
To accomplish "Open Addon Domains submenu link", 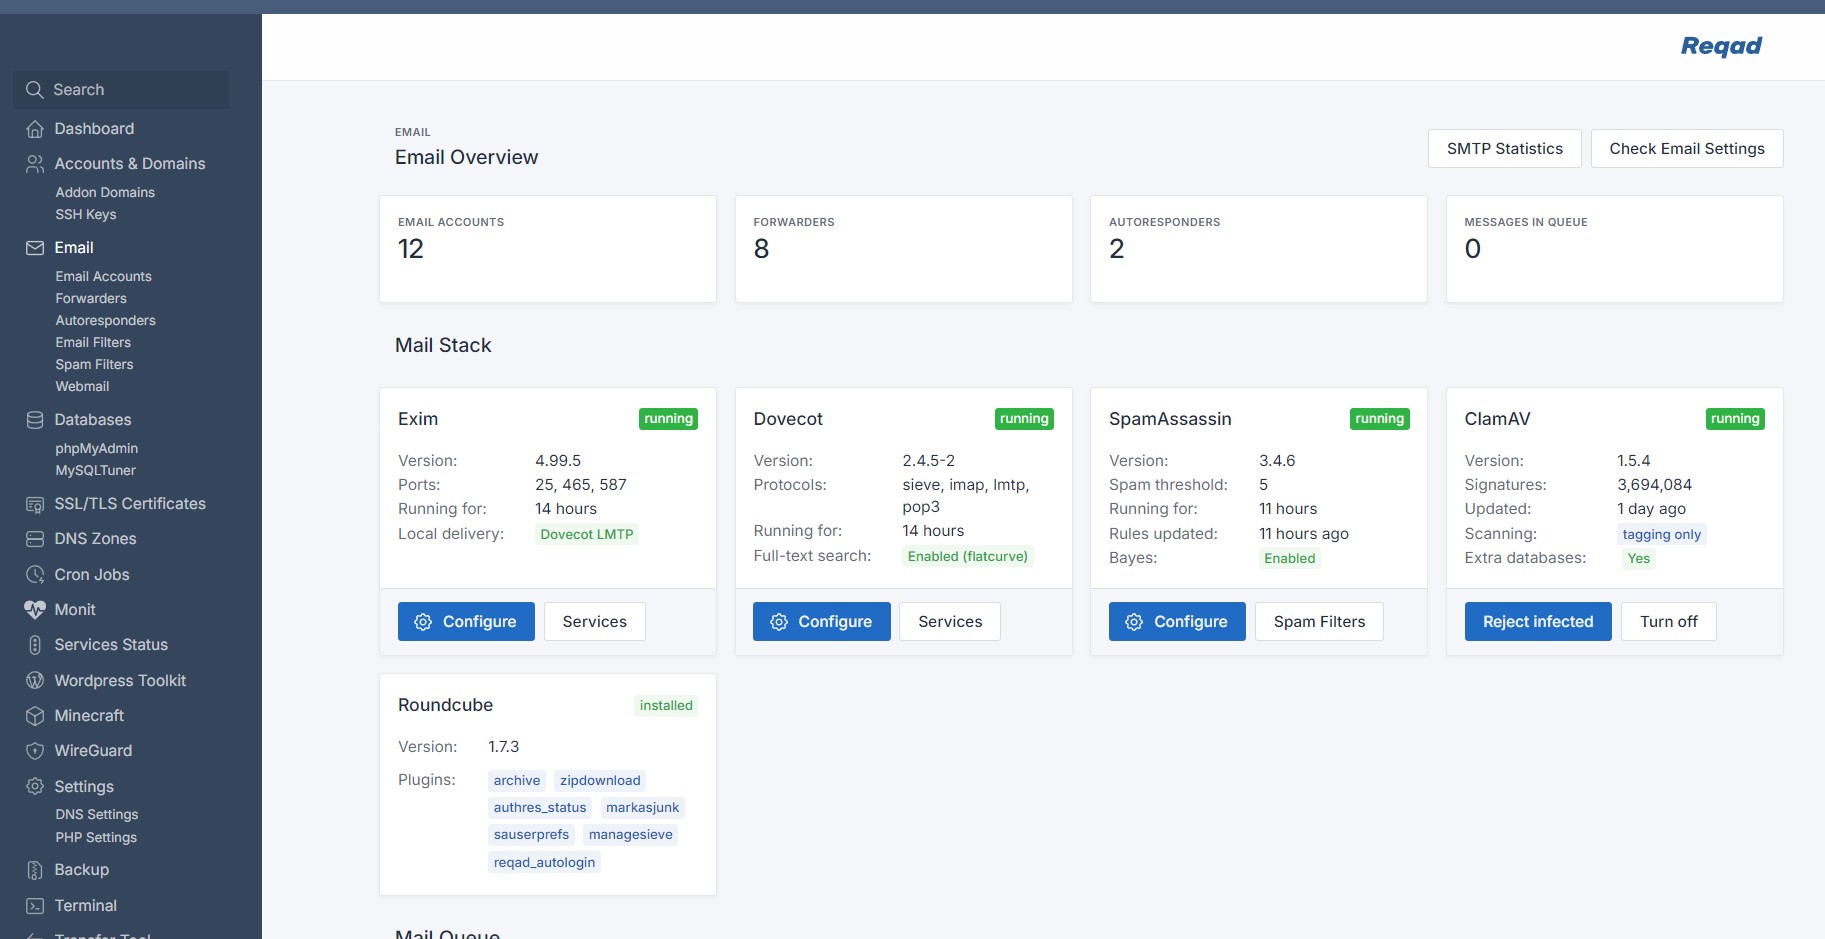I will (105, 192).
